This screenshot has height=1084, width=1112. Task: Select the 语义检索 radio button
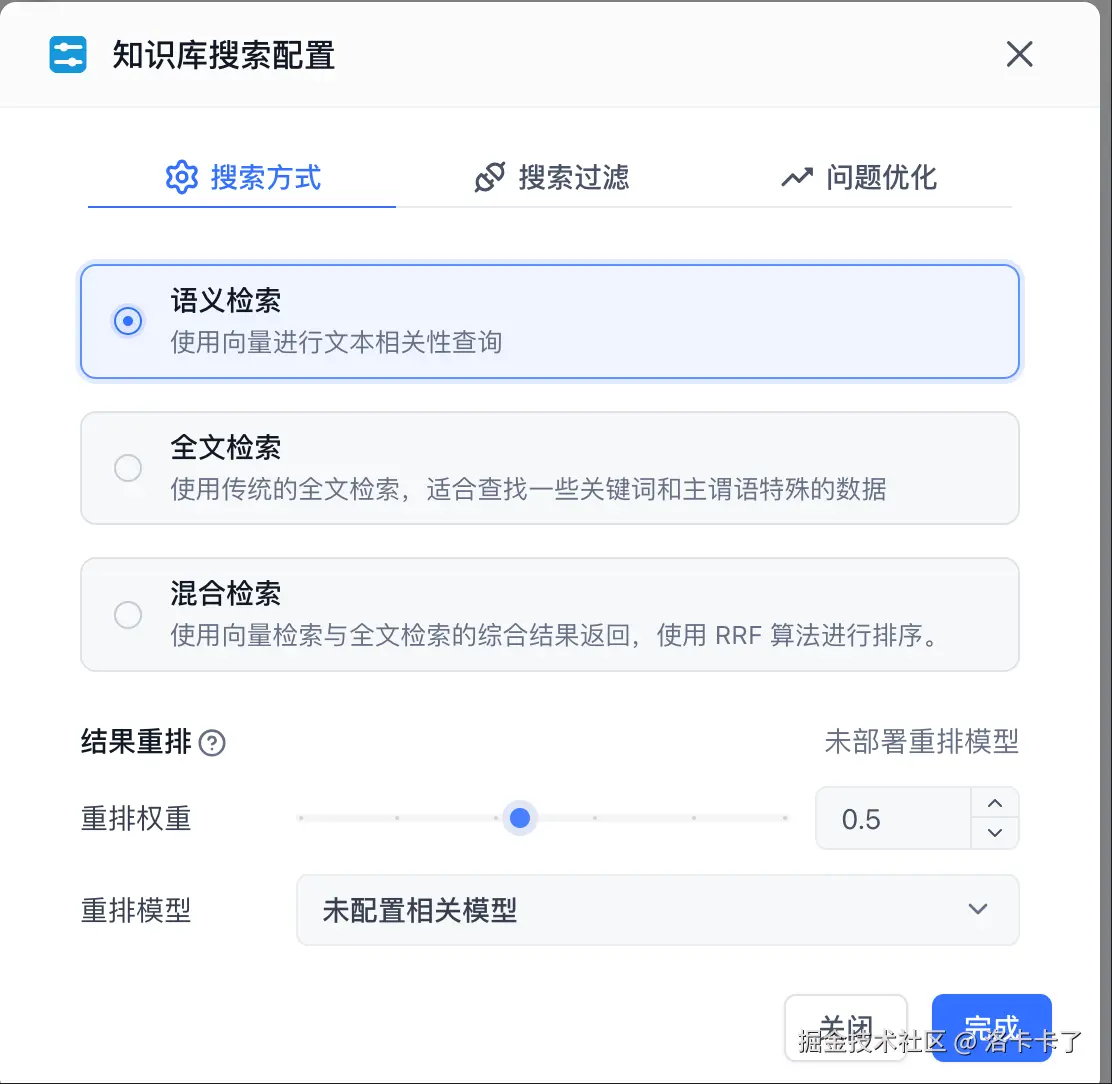[x=128, y=321]
